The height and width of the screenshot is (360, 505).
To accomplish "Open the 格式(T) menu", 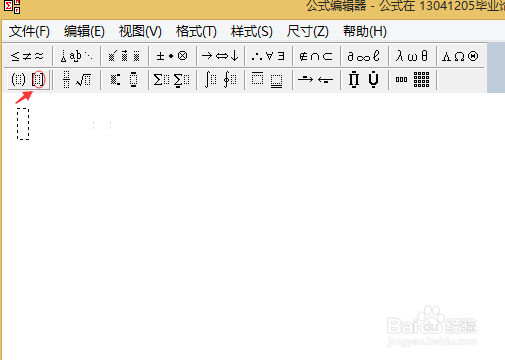I will coord(196,32).
